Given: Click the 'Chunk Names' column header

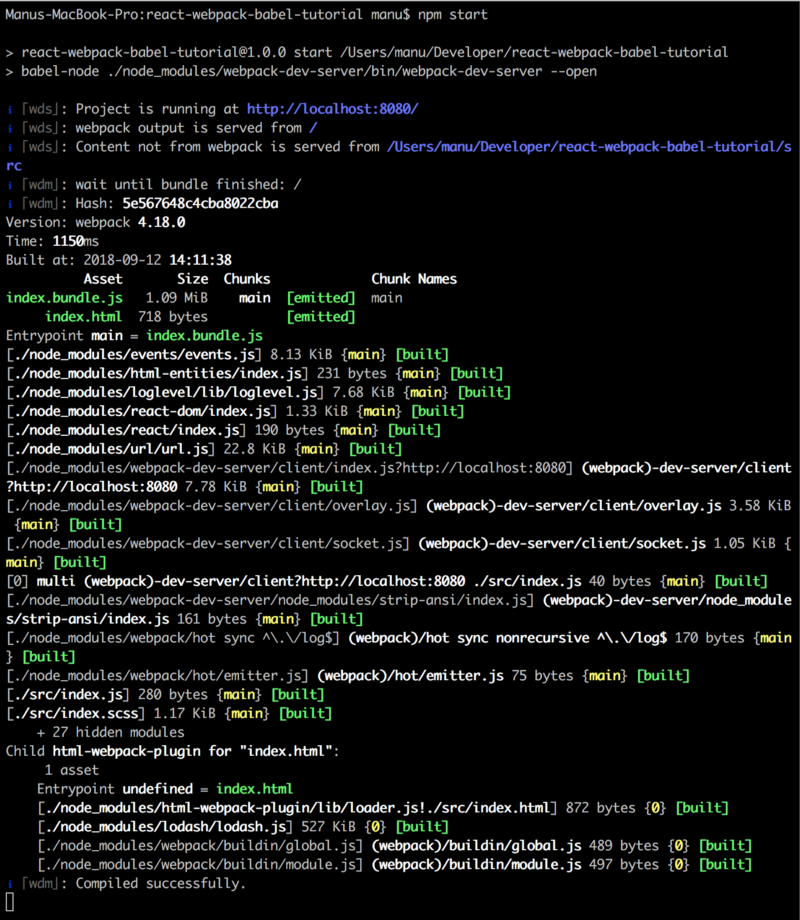Looking at the screenshot, I should (414, 279).
